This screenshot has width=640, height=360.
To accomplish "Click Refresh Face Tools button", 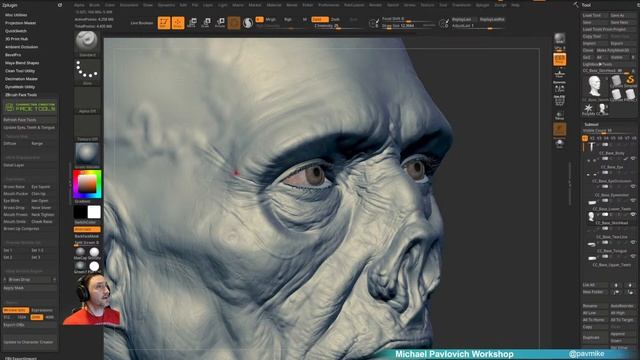I will [x=30, y=120].
